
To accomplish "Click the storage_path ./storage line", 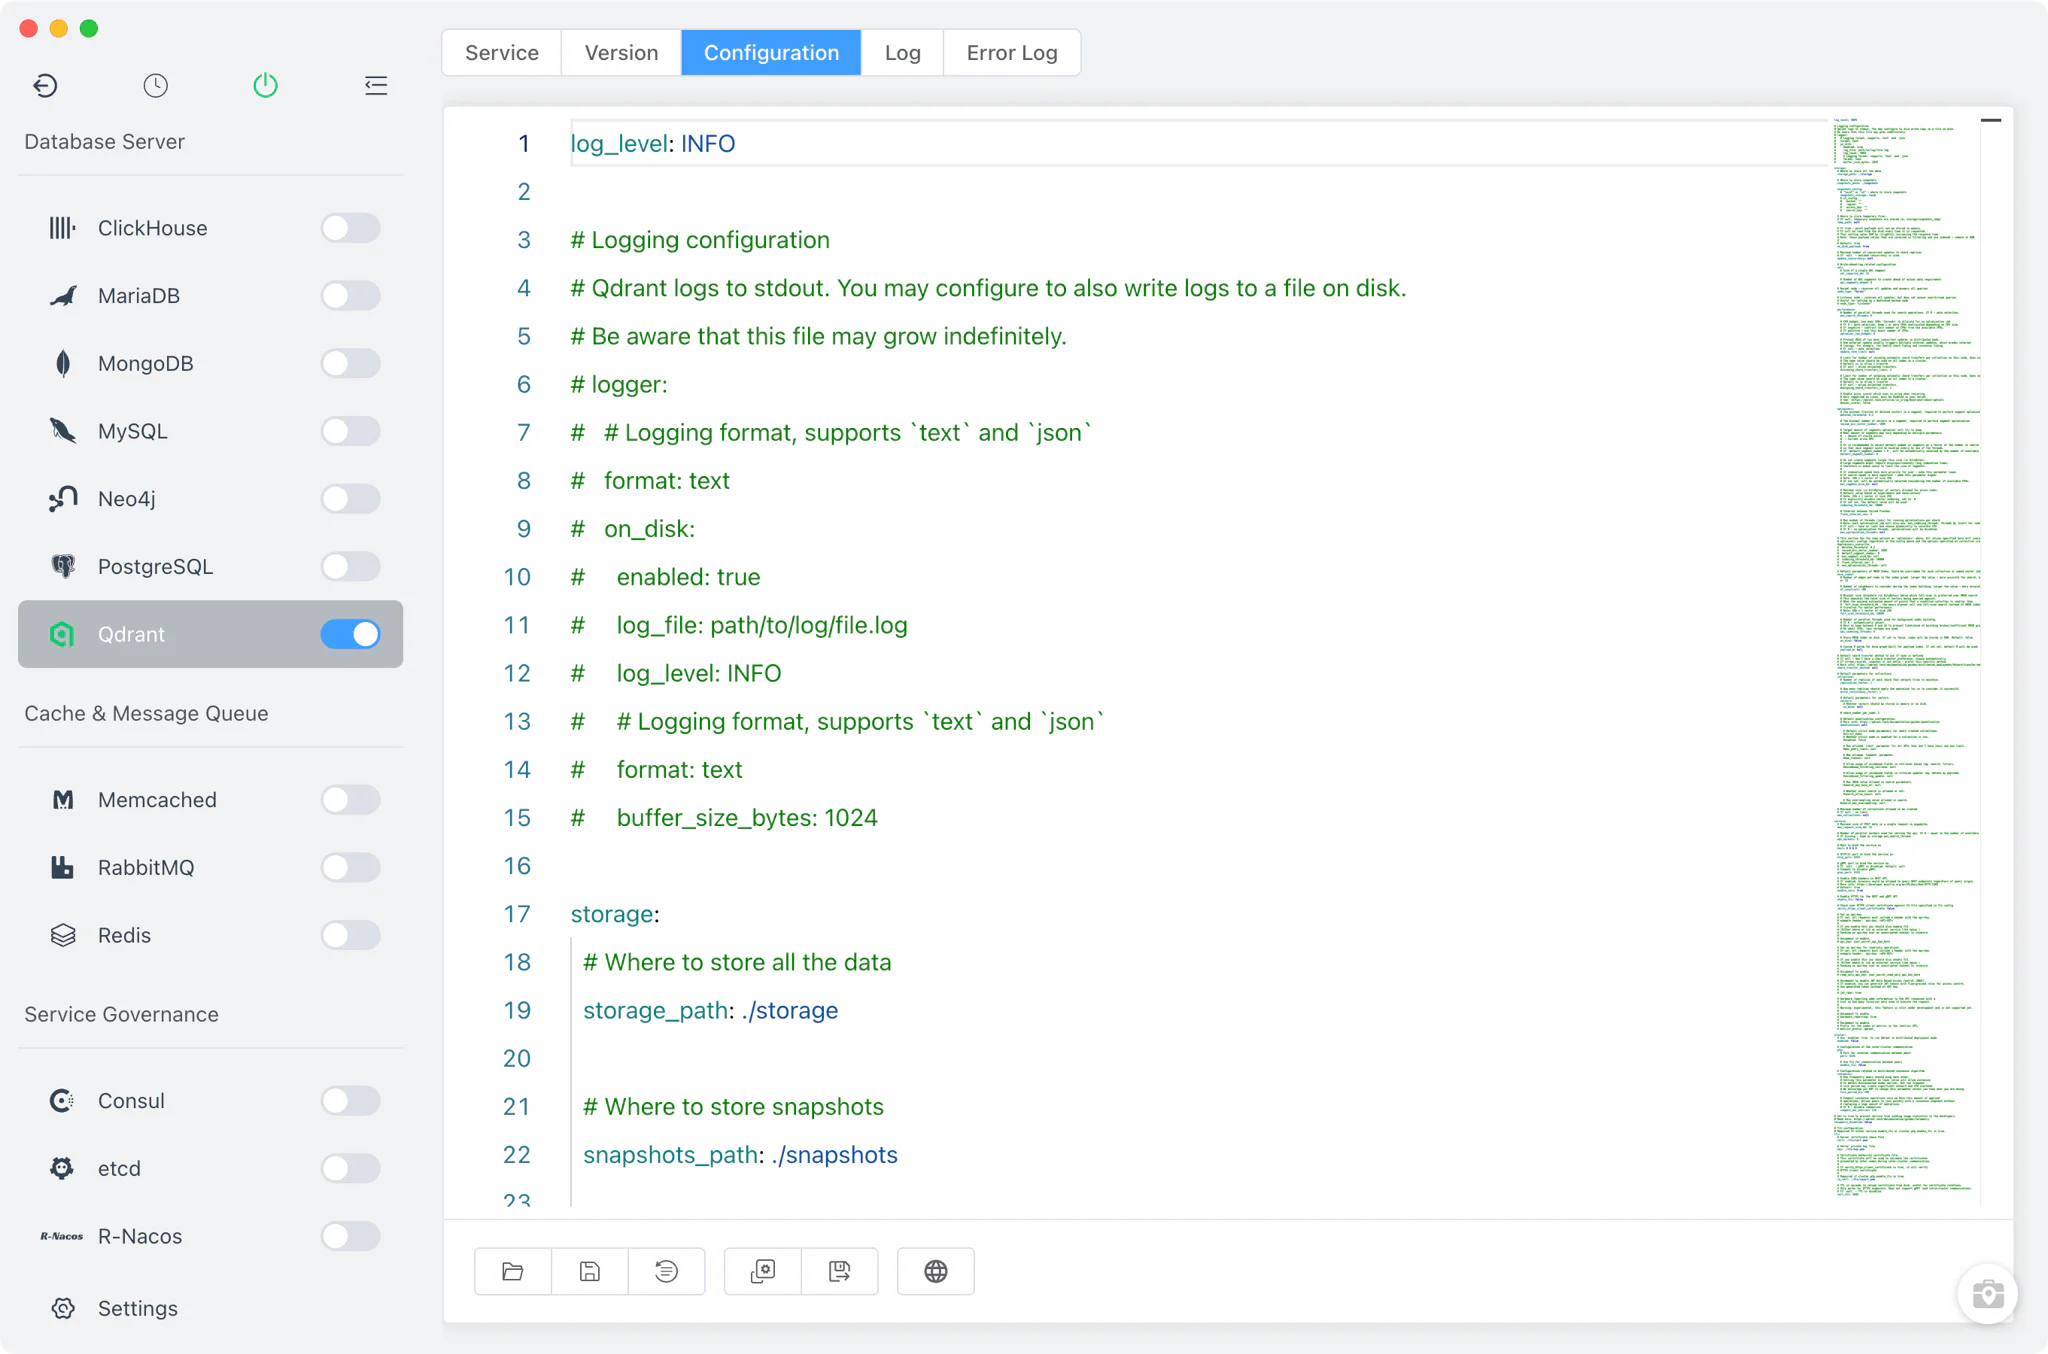I will click(x=711, y=1011).
